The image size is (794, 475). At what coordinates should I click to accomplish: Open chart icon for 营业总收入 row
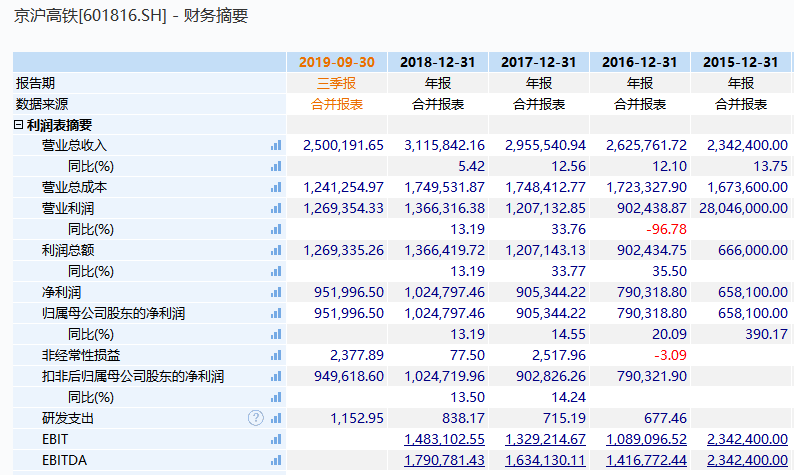pyautogui.click(x=276, y=145)
